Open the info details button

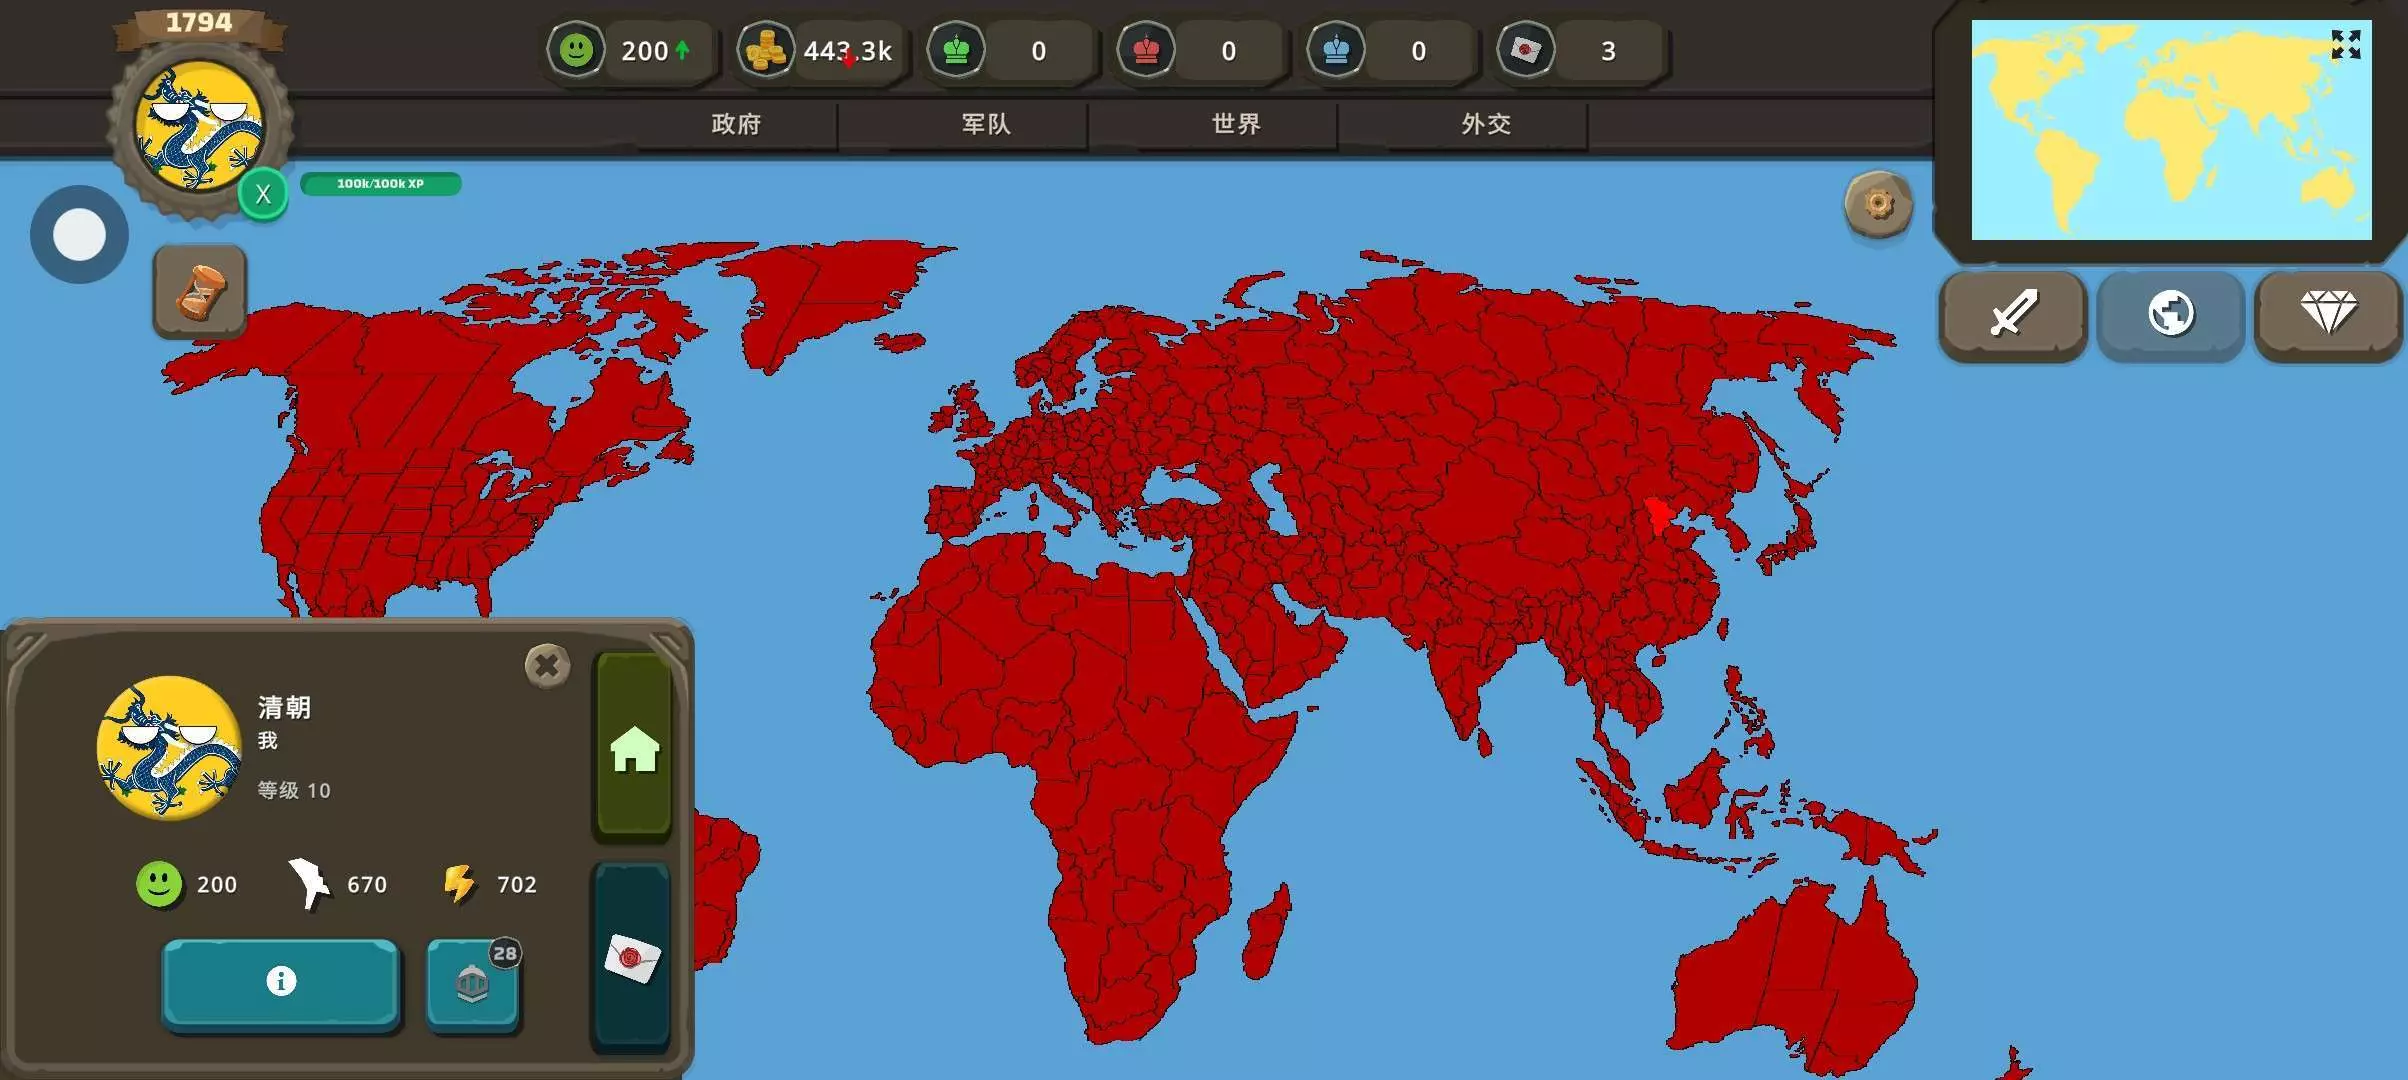pos(281,981)
